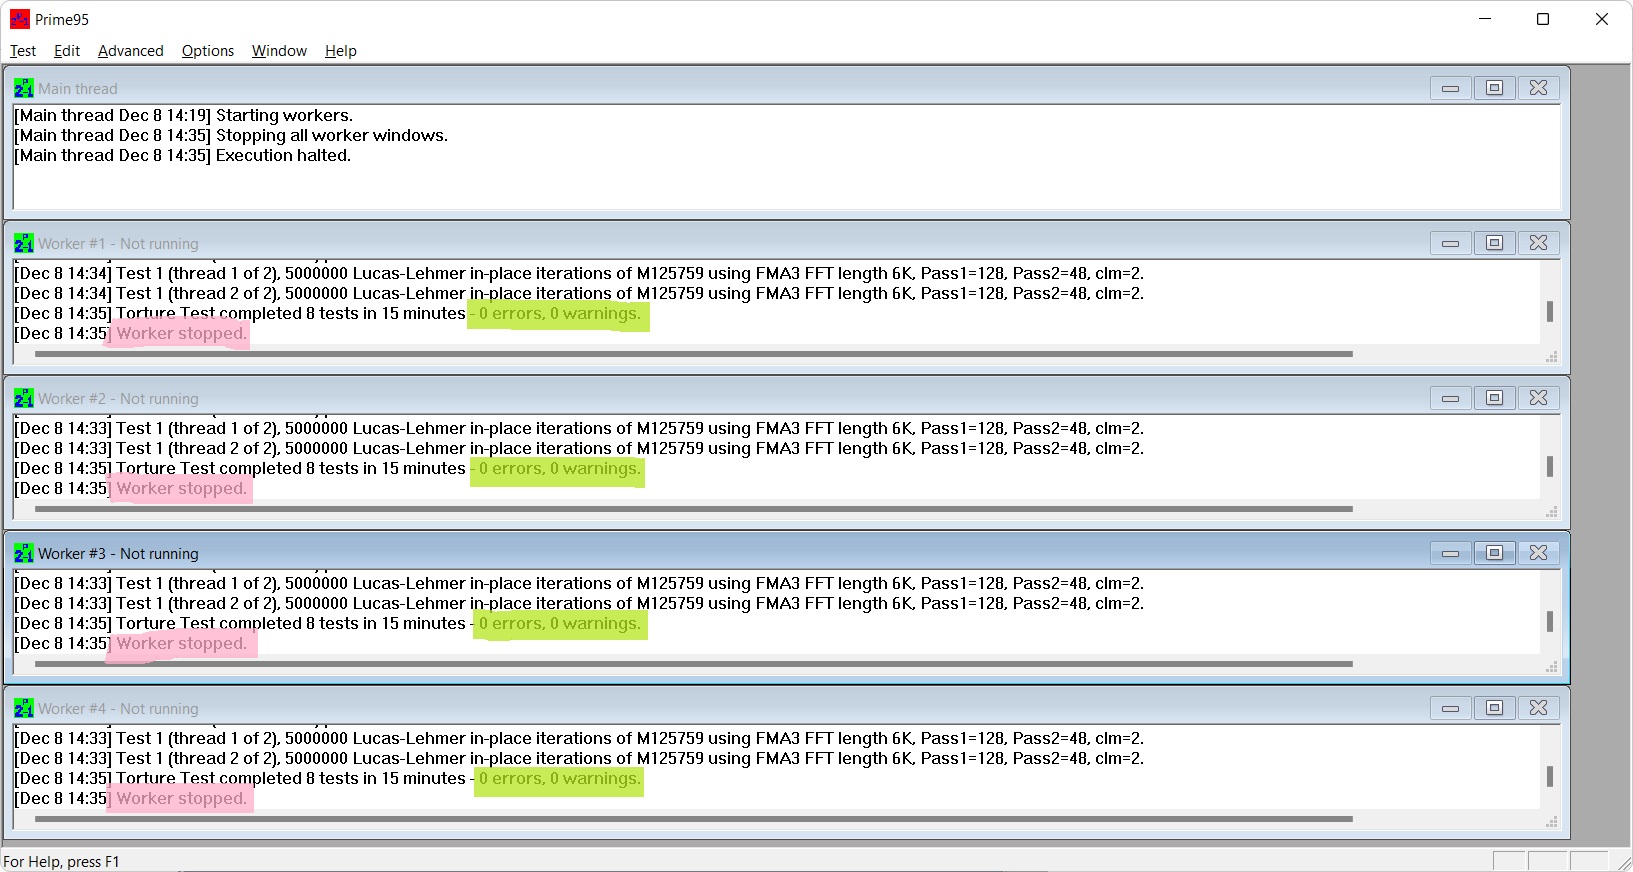Open the Edit menu
This screenshot has height=872, width=1633.
coord(67,51)
